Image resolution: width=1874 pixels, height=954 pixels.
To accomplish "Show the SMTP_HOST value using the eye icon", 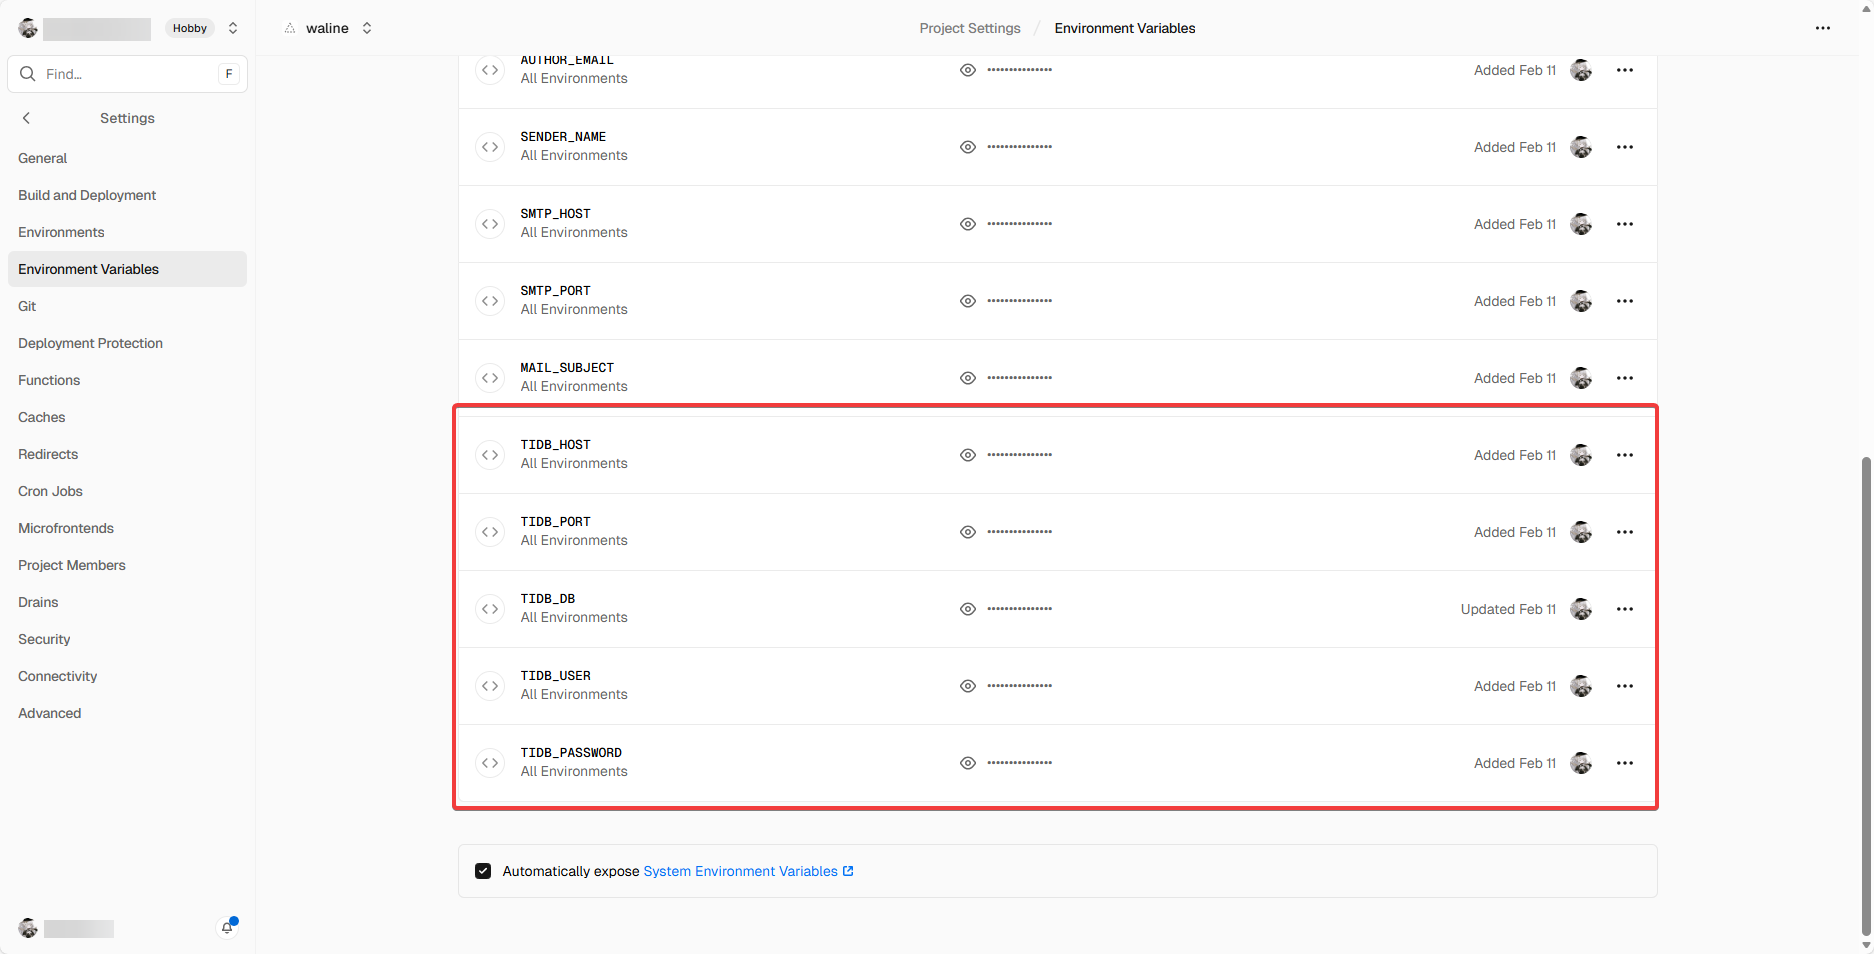I will point(967,224).
